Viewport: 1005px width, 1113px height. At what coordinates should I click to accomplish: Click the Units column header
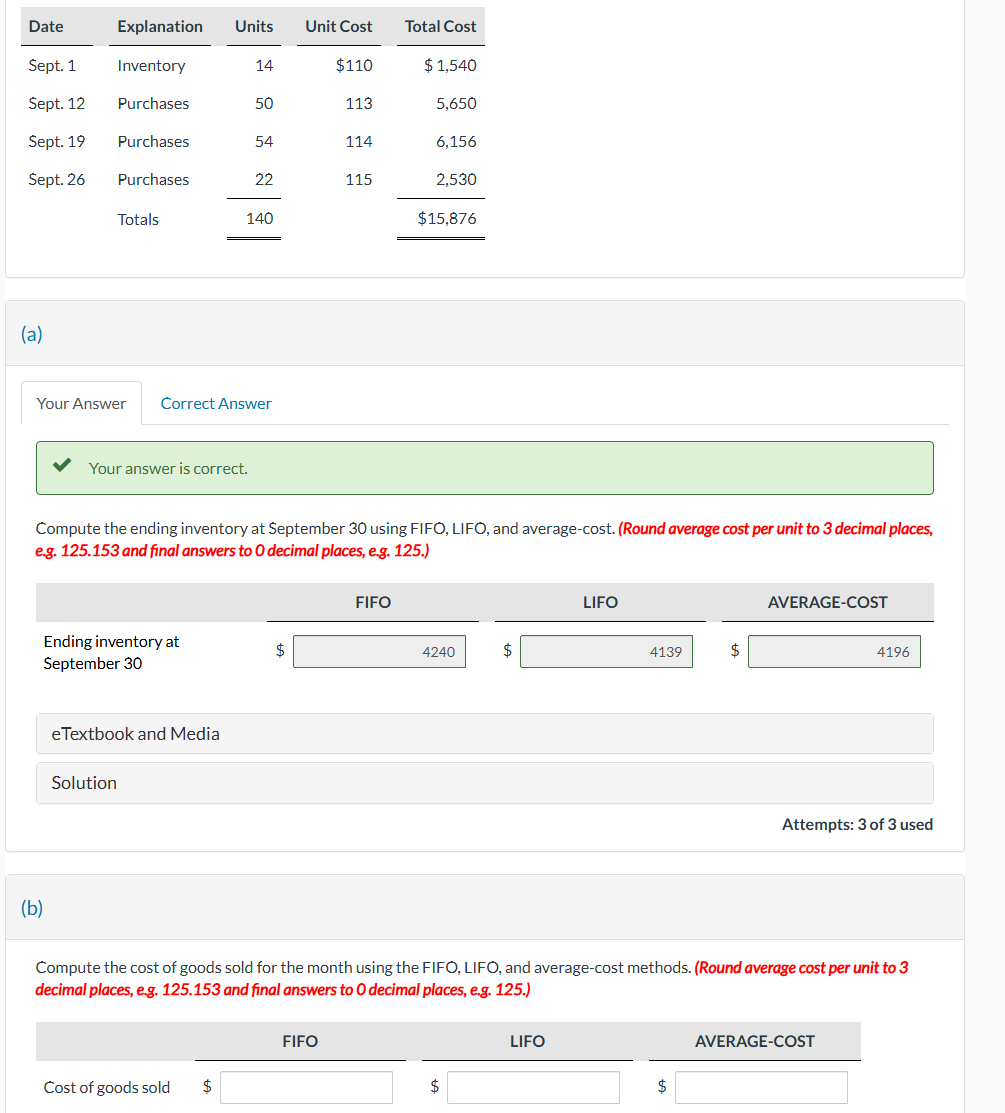(x=254, y=26)
